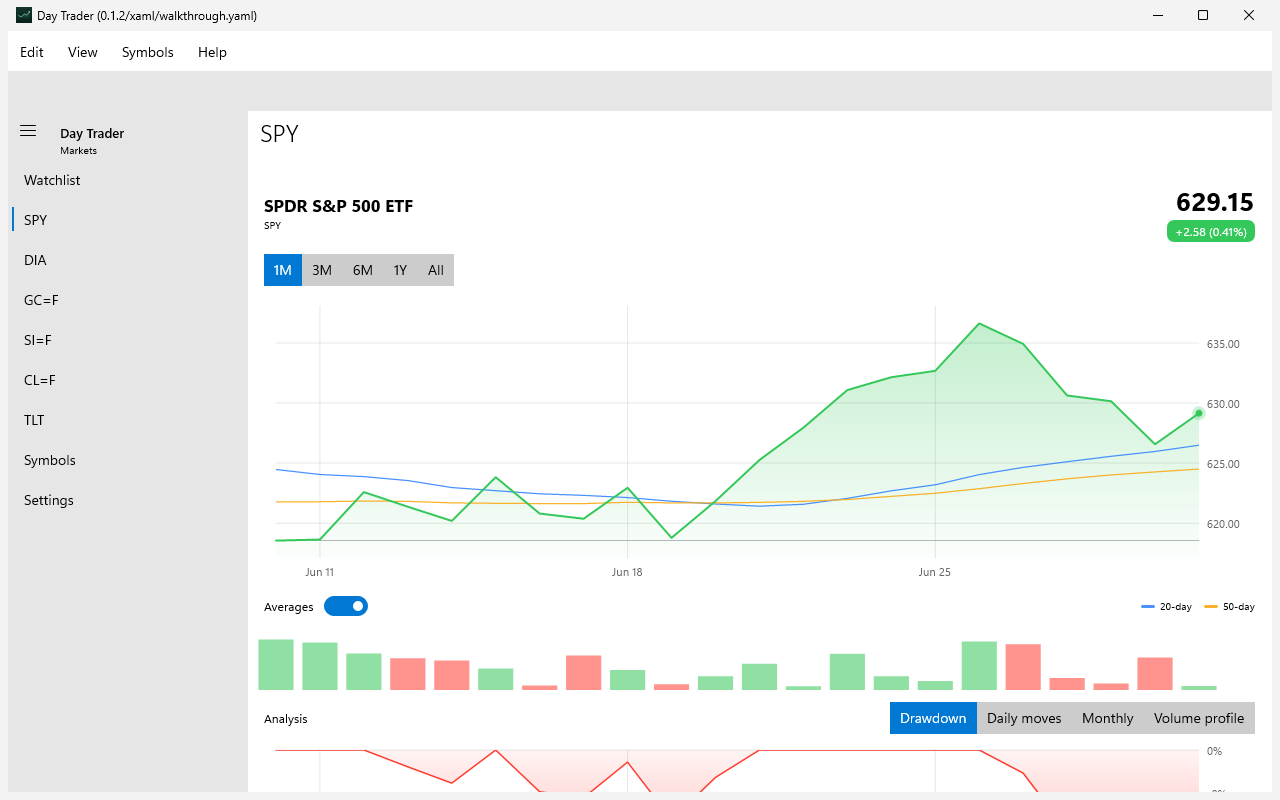Select the Drawdown analysis tab
This screenshot has width=1280, height=800.
[933, 718]
